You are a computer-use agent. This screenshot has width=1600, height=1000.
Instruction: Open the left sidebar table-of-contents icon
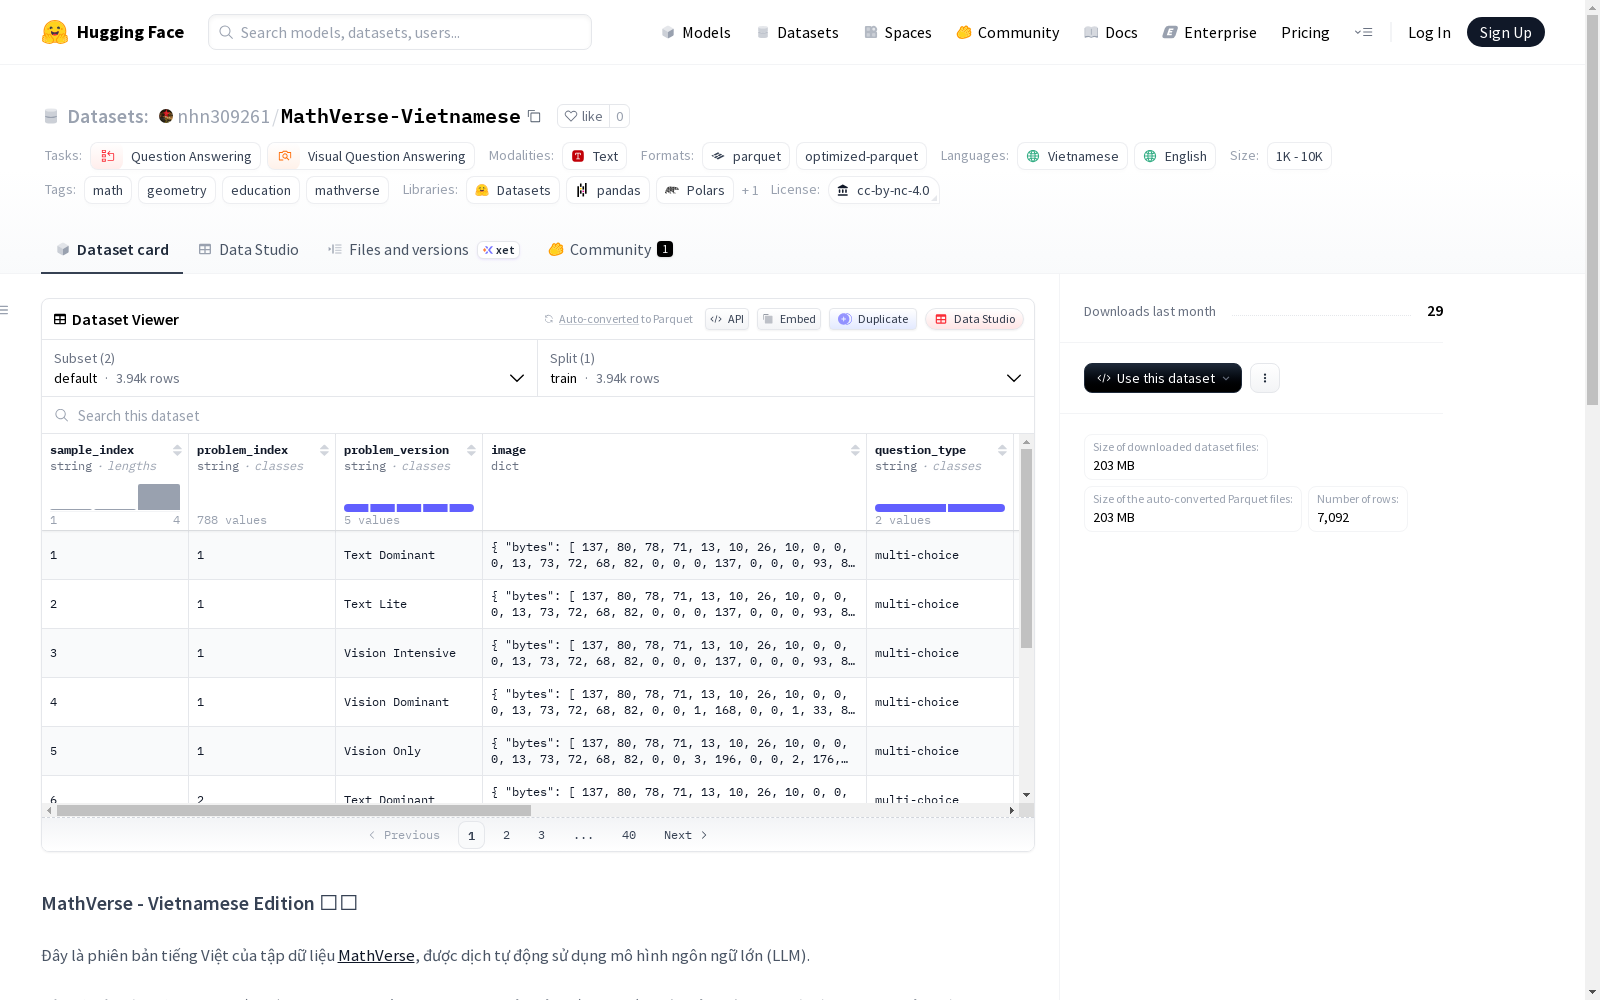point(4,310)
